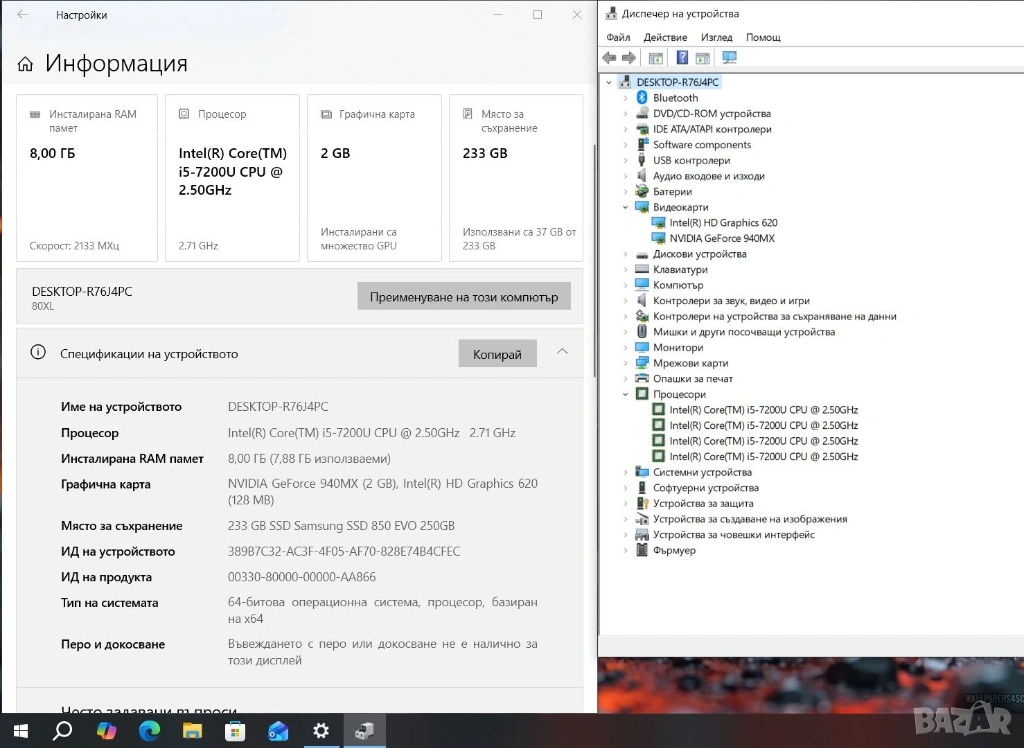Collapse the Видеокарти category
The image size is (1024, 748).
pyautogui.click(x=627, y=207)
